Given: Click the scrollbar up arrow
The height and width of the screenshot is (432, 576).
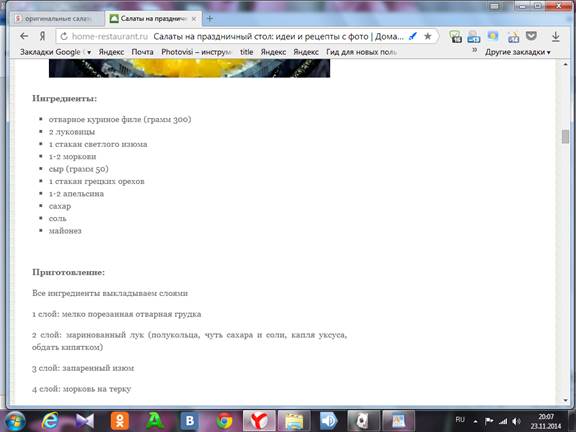Looking at the screenshot, I should 565,64.
